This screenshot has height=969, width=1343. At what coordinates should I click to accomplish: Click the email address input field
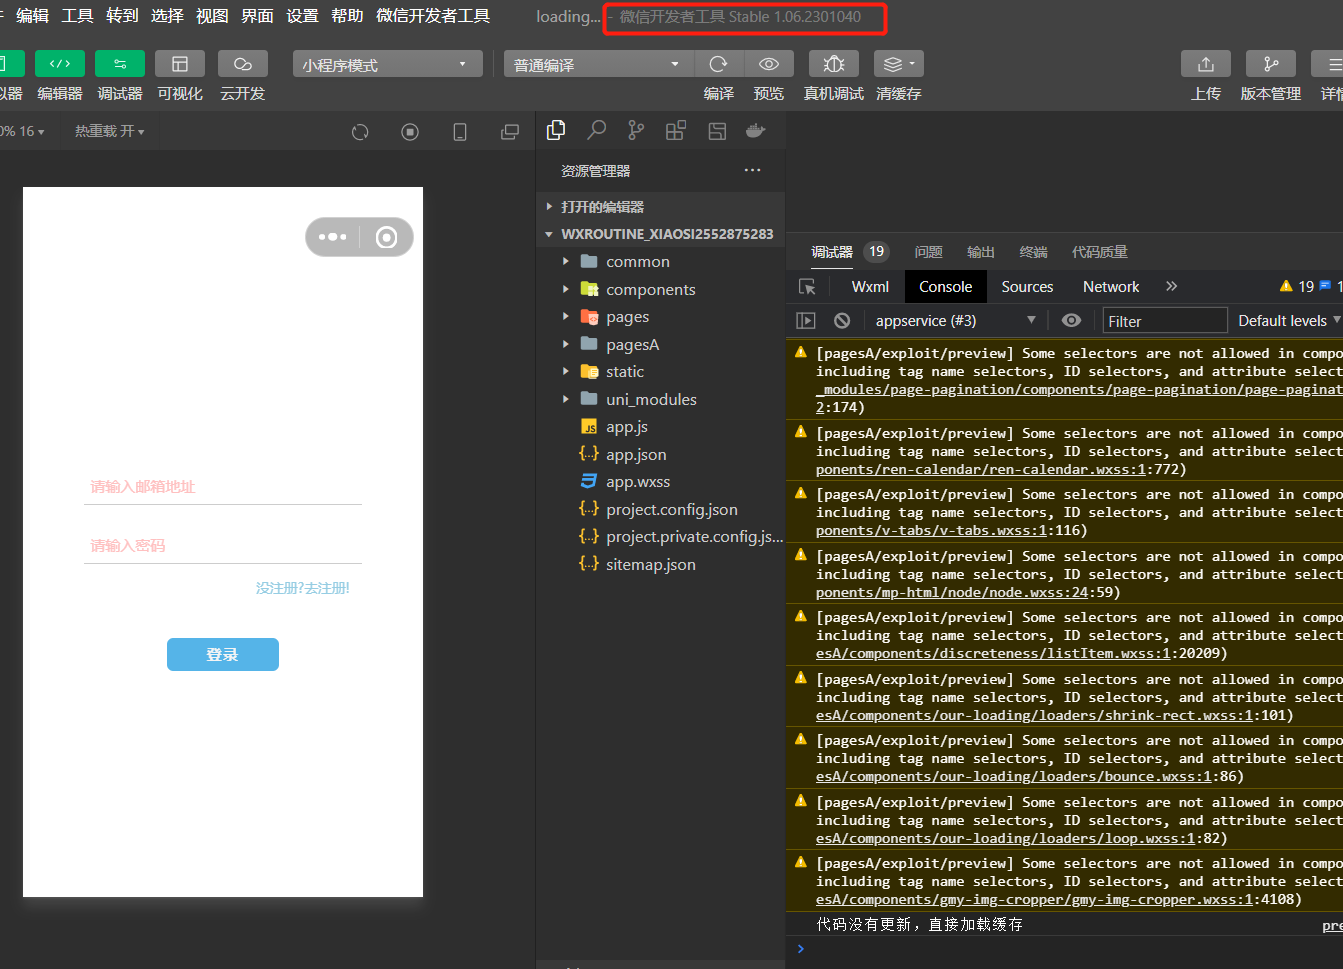(x=223, y=487)
